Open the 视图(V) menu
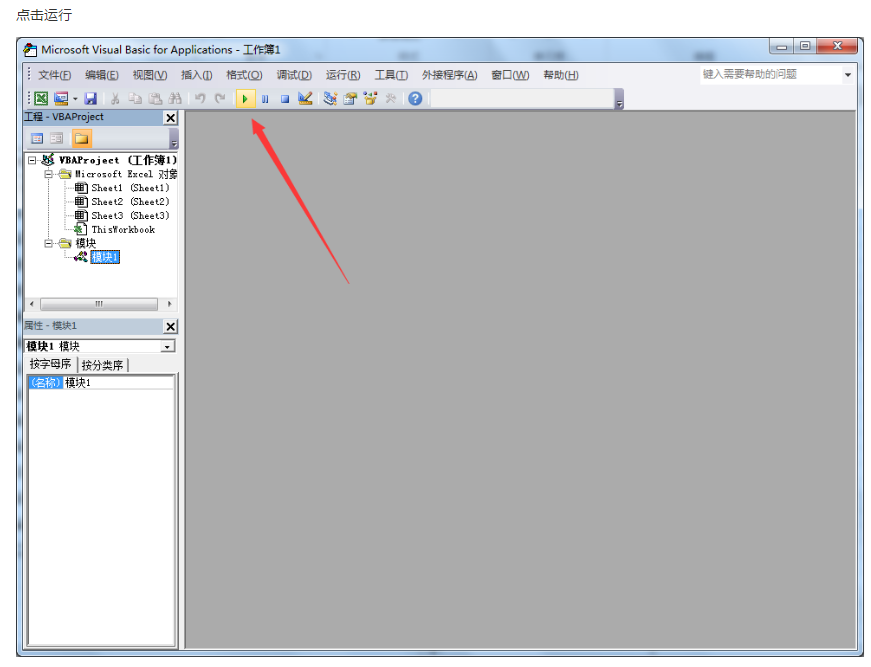This screenshot has width=871, height=667. tap(150, 75)
